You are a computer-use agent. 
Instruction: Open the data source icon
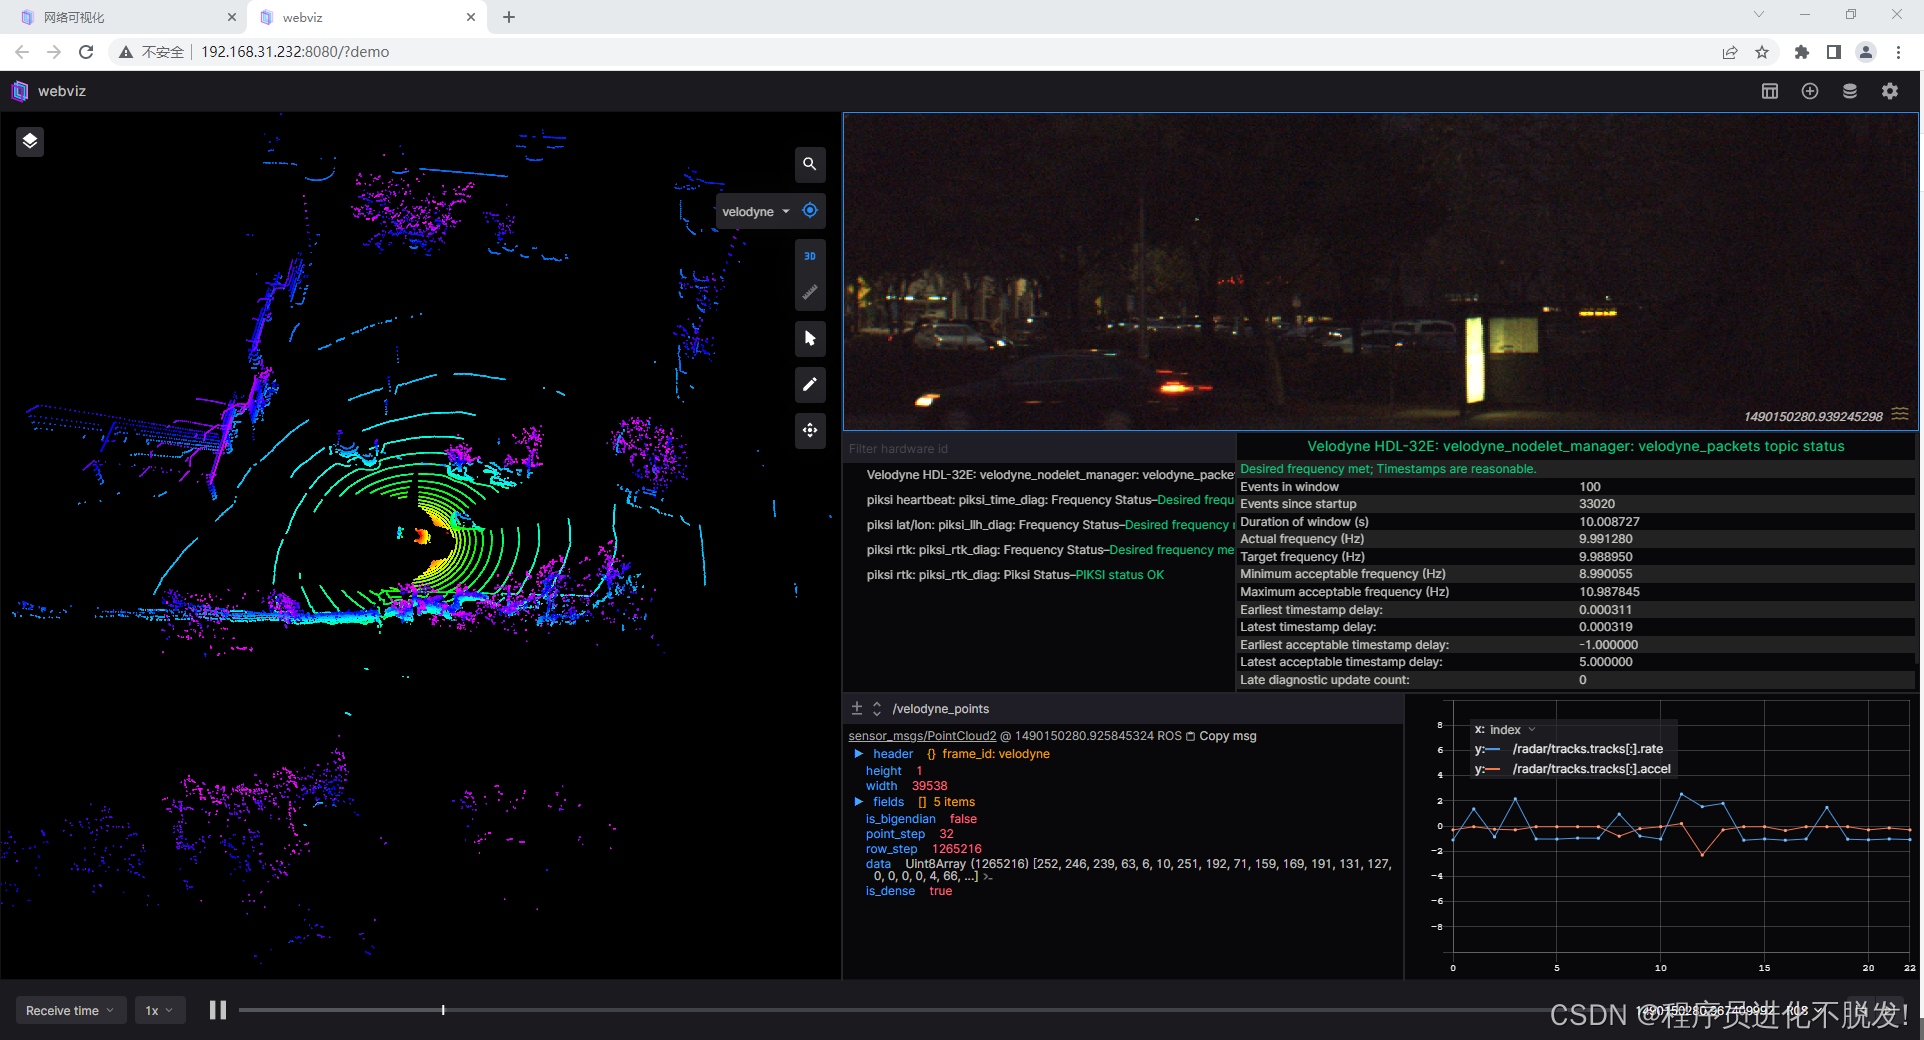(x=1849, y=90)
